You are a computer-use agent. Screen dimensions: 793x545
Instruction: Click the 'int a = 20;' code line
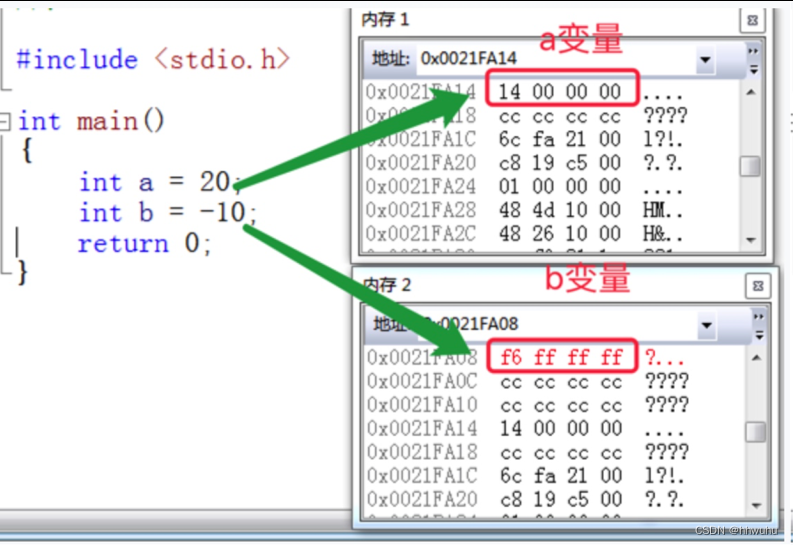point(160,182)
